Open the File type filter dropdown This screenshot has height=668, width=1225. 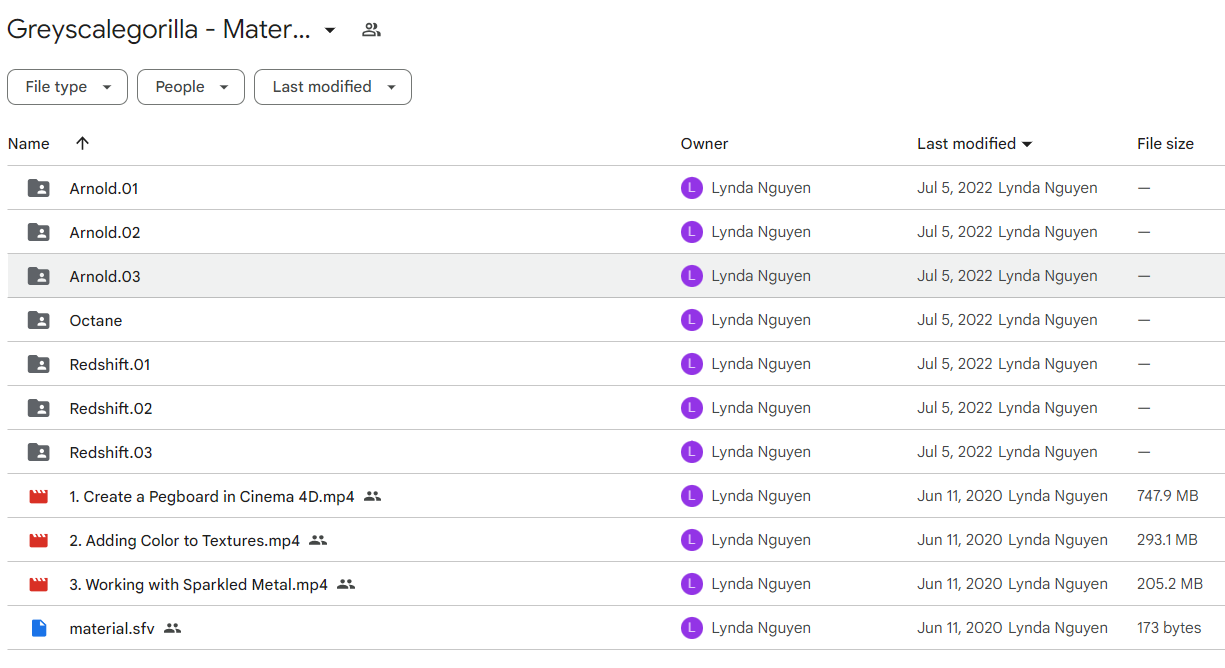67,87
